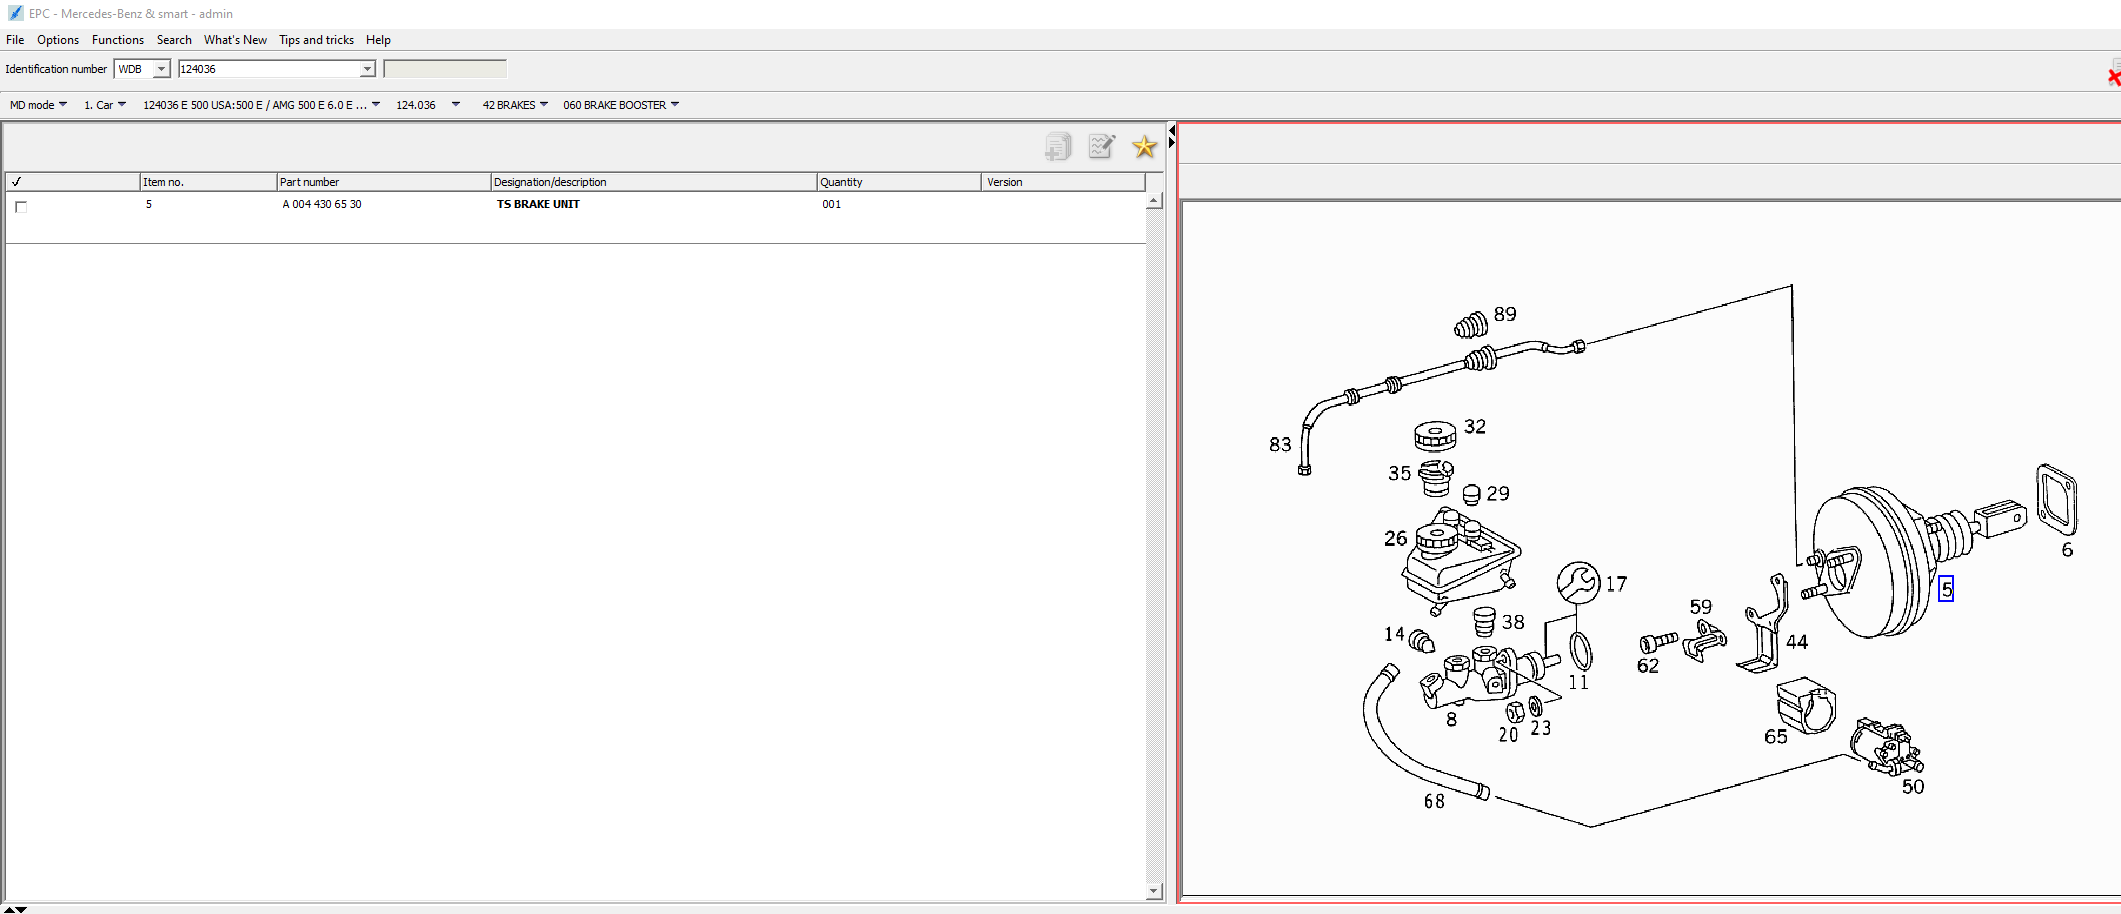Click the small arrows at bottom-left corner
The image size is (2121, 914).
coord(15,909)
